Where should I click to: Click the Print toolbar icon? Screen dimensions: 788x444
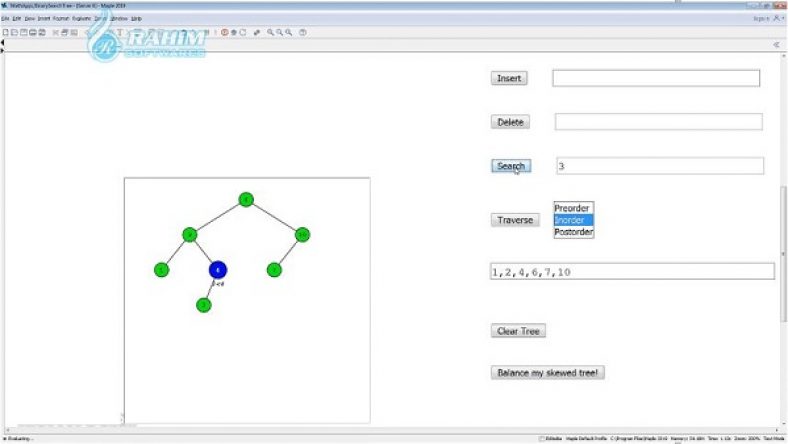(33, 32)
